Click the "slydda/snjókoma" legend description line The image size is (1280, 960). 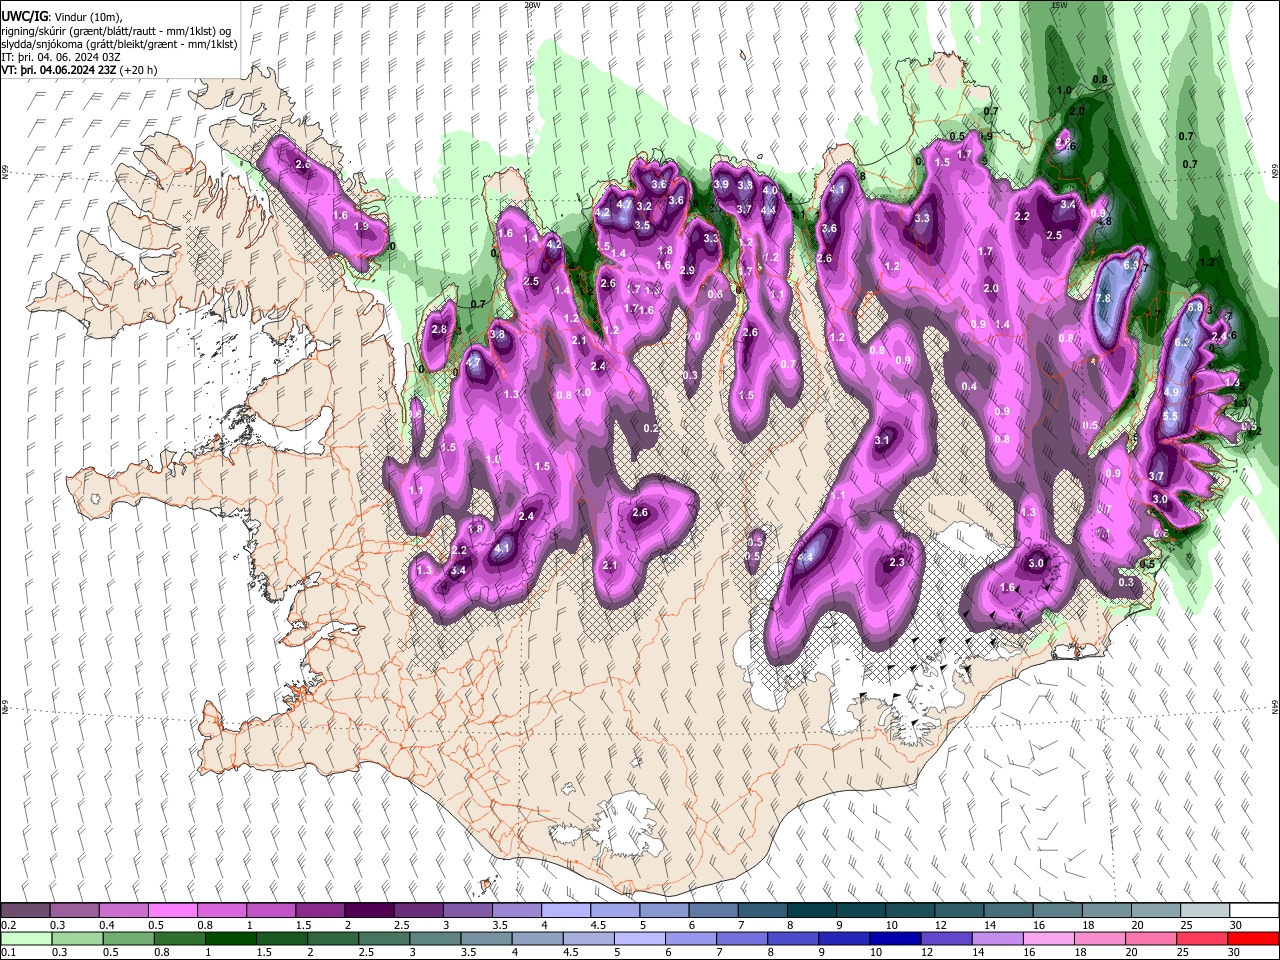tap(119, 44)
